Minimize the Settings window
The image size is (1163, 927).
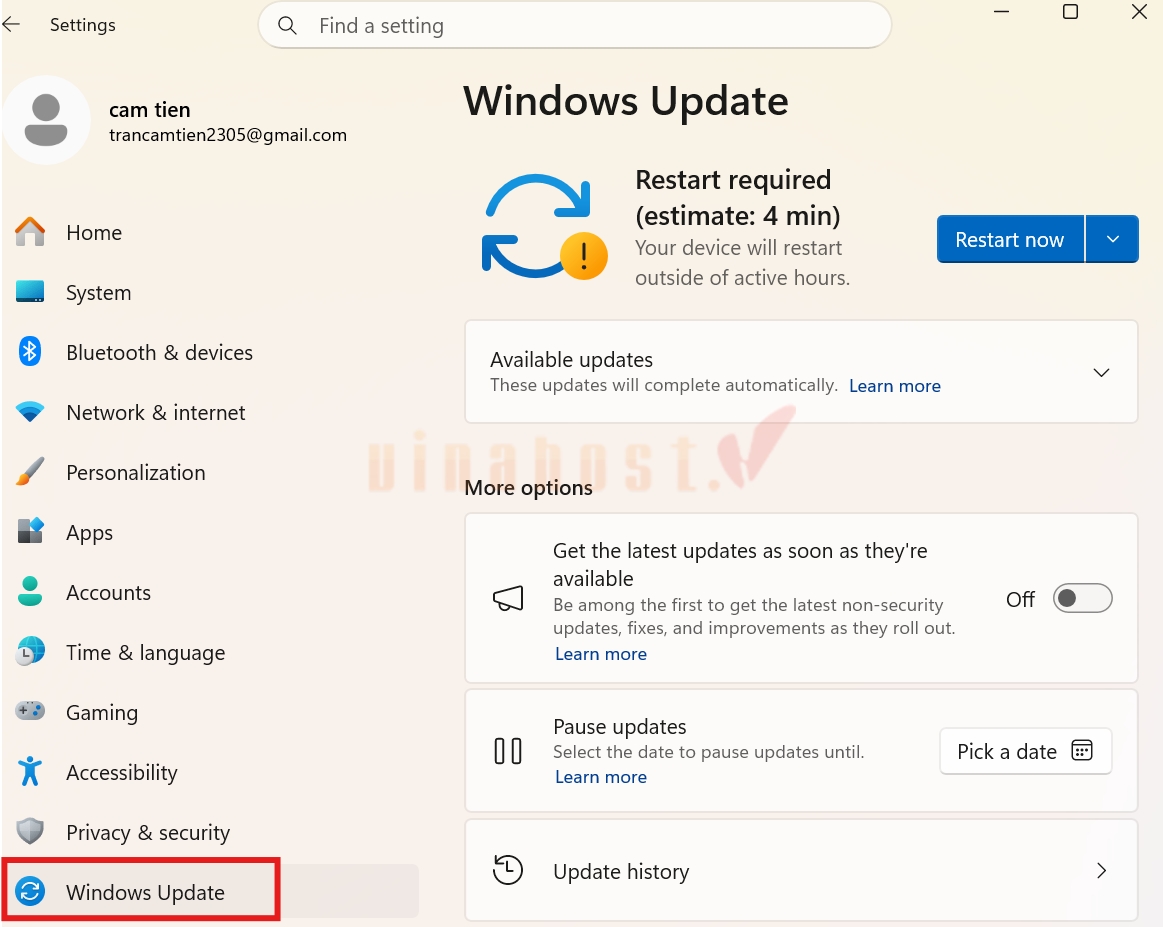pyautogui.click(x=1002, y=12)
